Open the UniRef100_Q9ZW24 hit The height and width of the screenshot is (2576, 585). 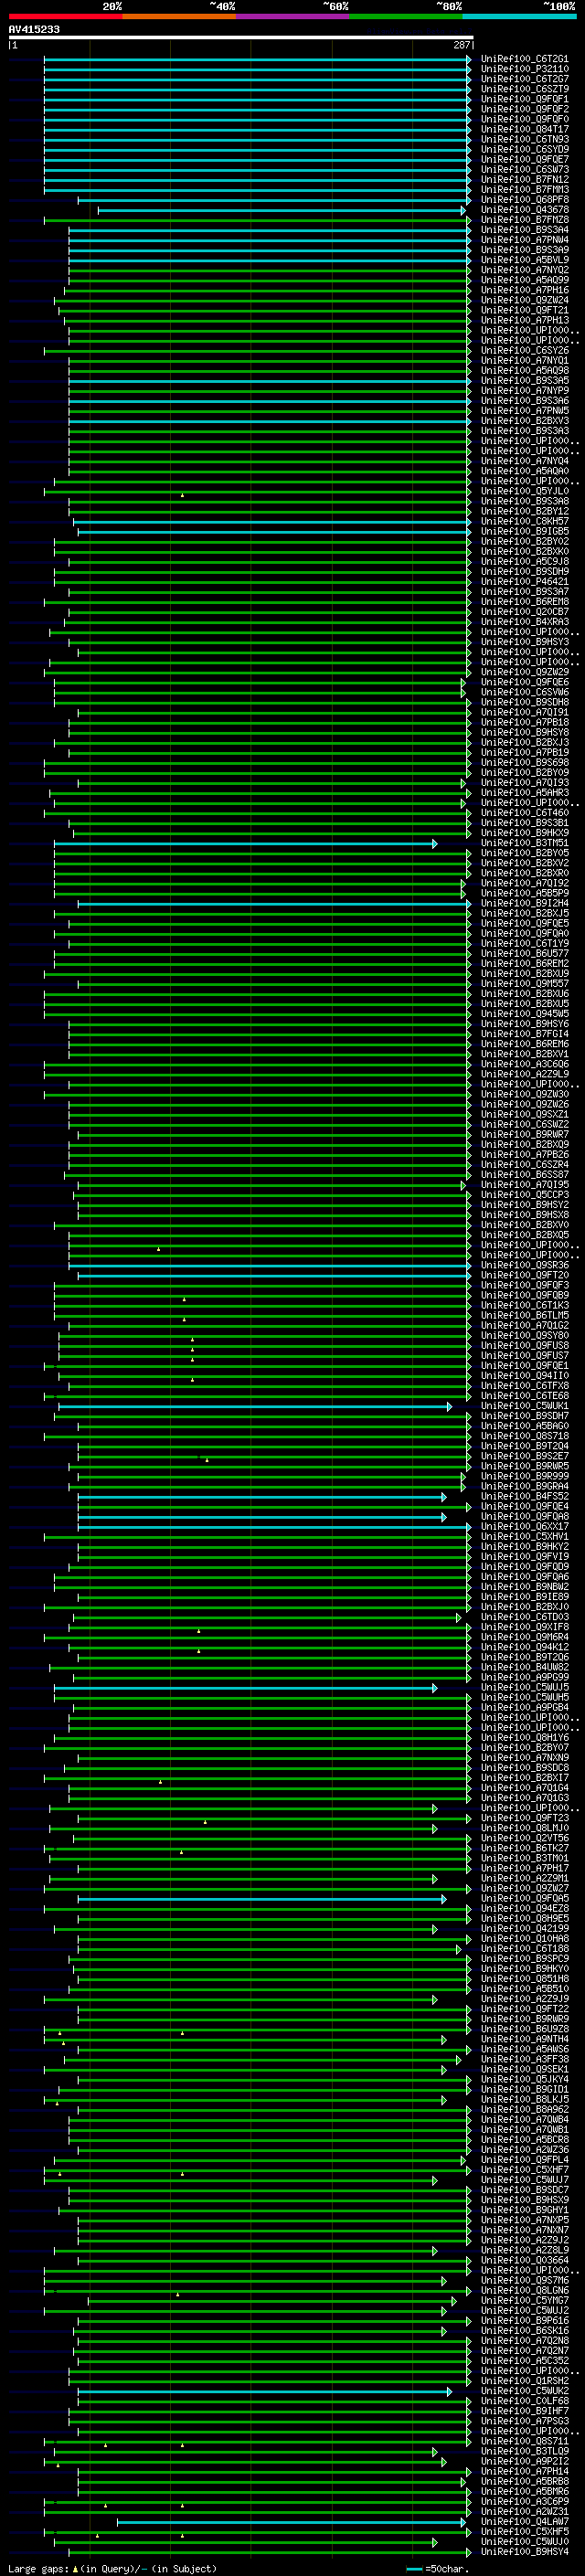coord(525,300)
